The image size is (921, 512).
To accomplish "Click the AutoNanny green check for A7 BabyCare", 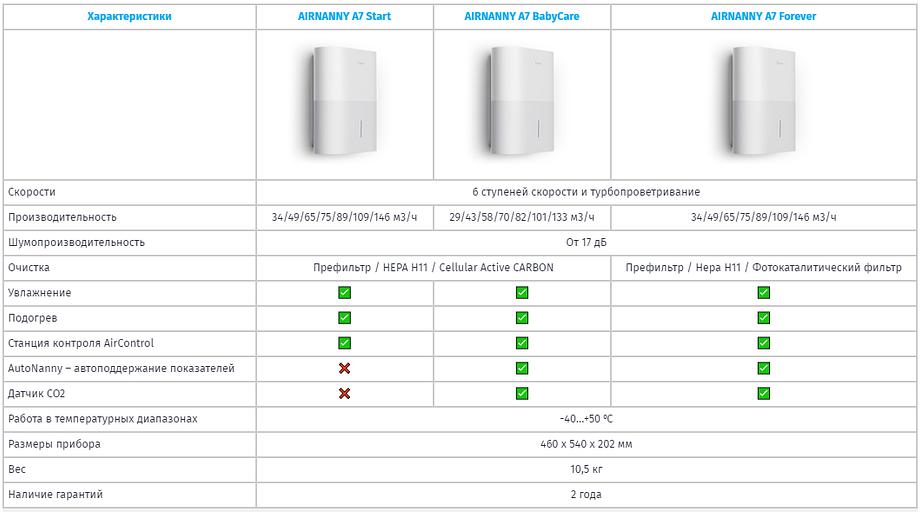I will point(521,368).
